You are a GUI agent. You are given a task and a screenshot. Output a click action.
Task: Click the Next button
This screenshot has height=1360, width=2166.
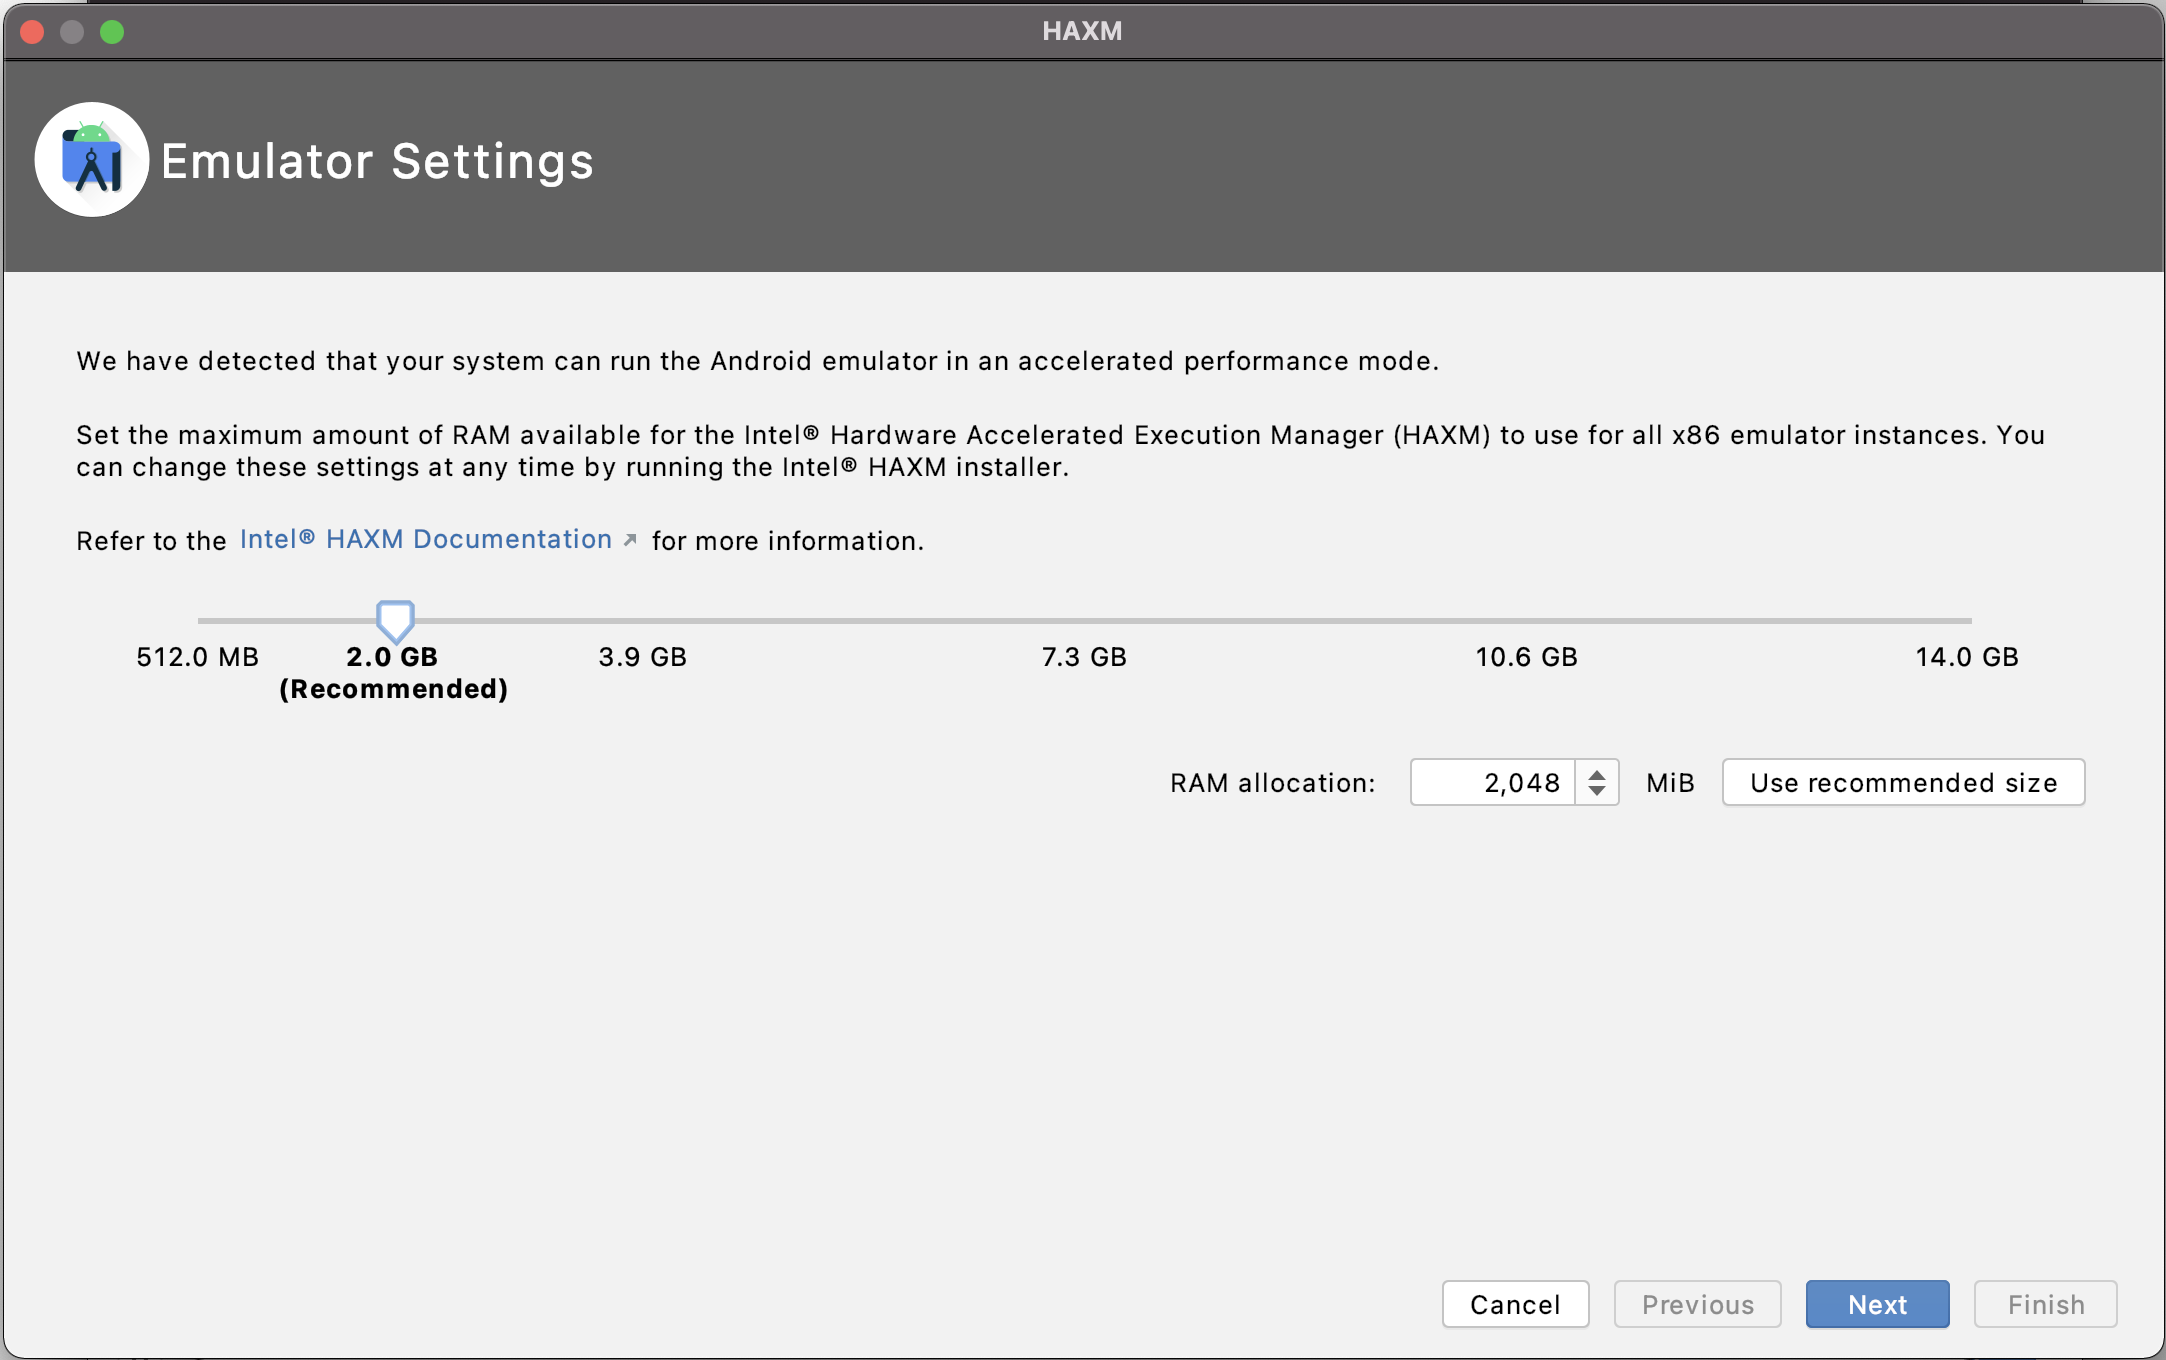pyautogui.click(x=1877, y=1304)
